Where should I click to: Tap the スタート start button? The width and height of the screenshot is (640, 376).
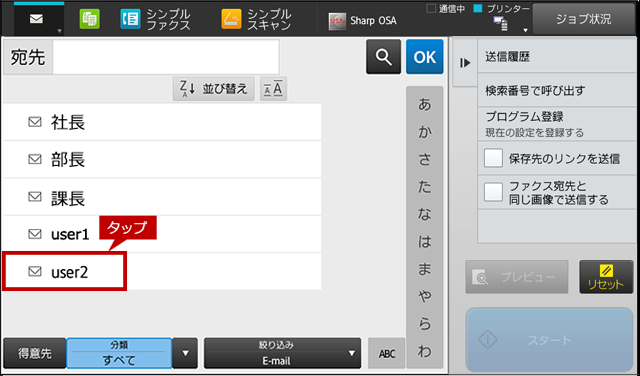(x=549, y=340)
